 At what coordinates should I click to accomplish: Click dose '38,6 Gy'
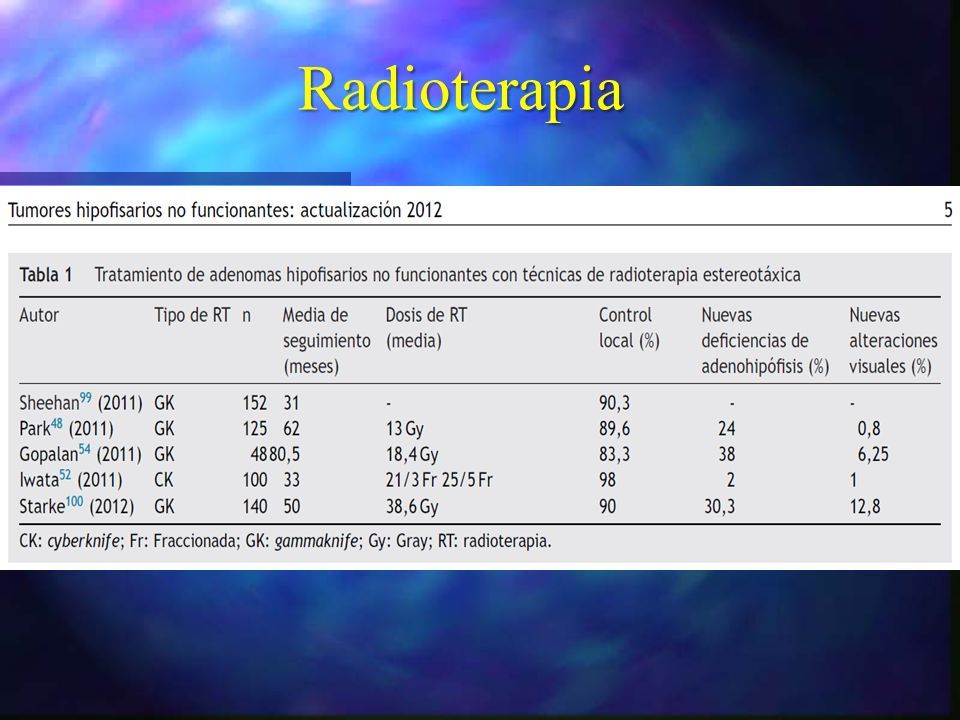[412, 508]
